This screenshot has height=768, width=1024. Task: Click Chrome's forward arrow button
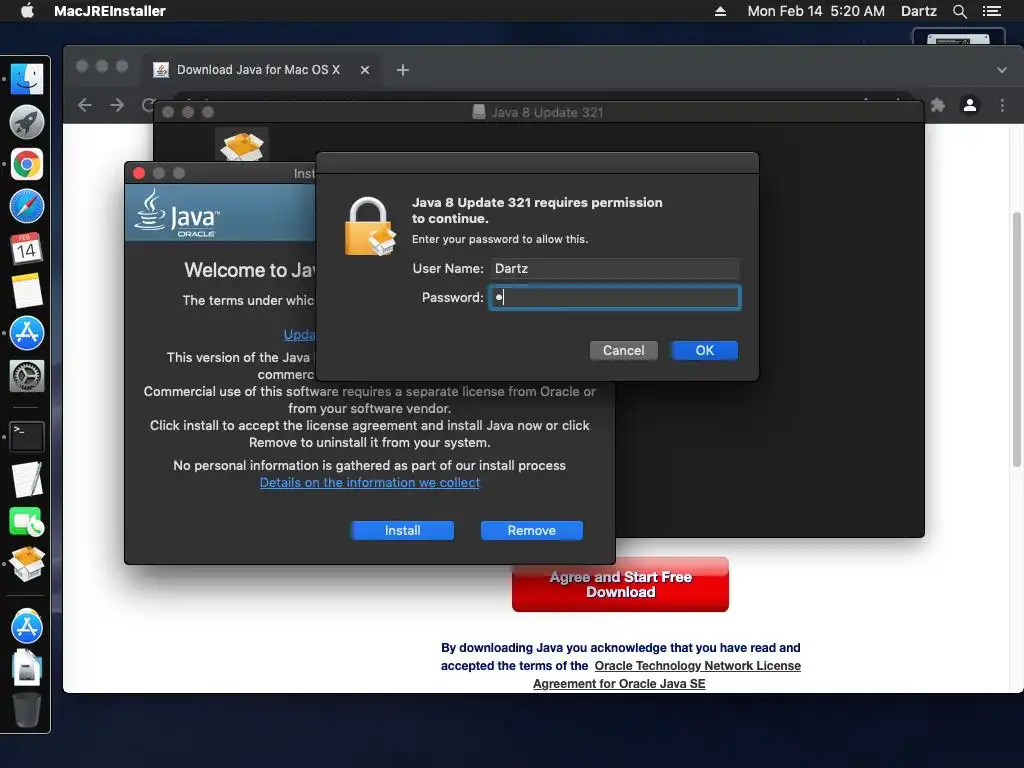(x=117, y=105)
